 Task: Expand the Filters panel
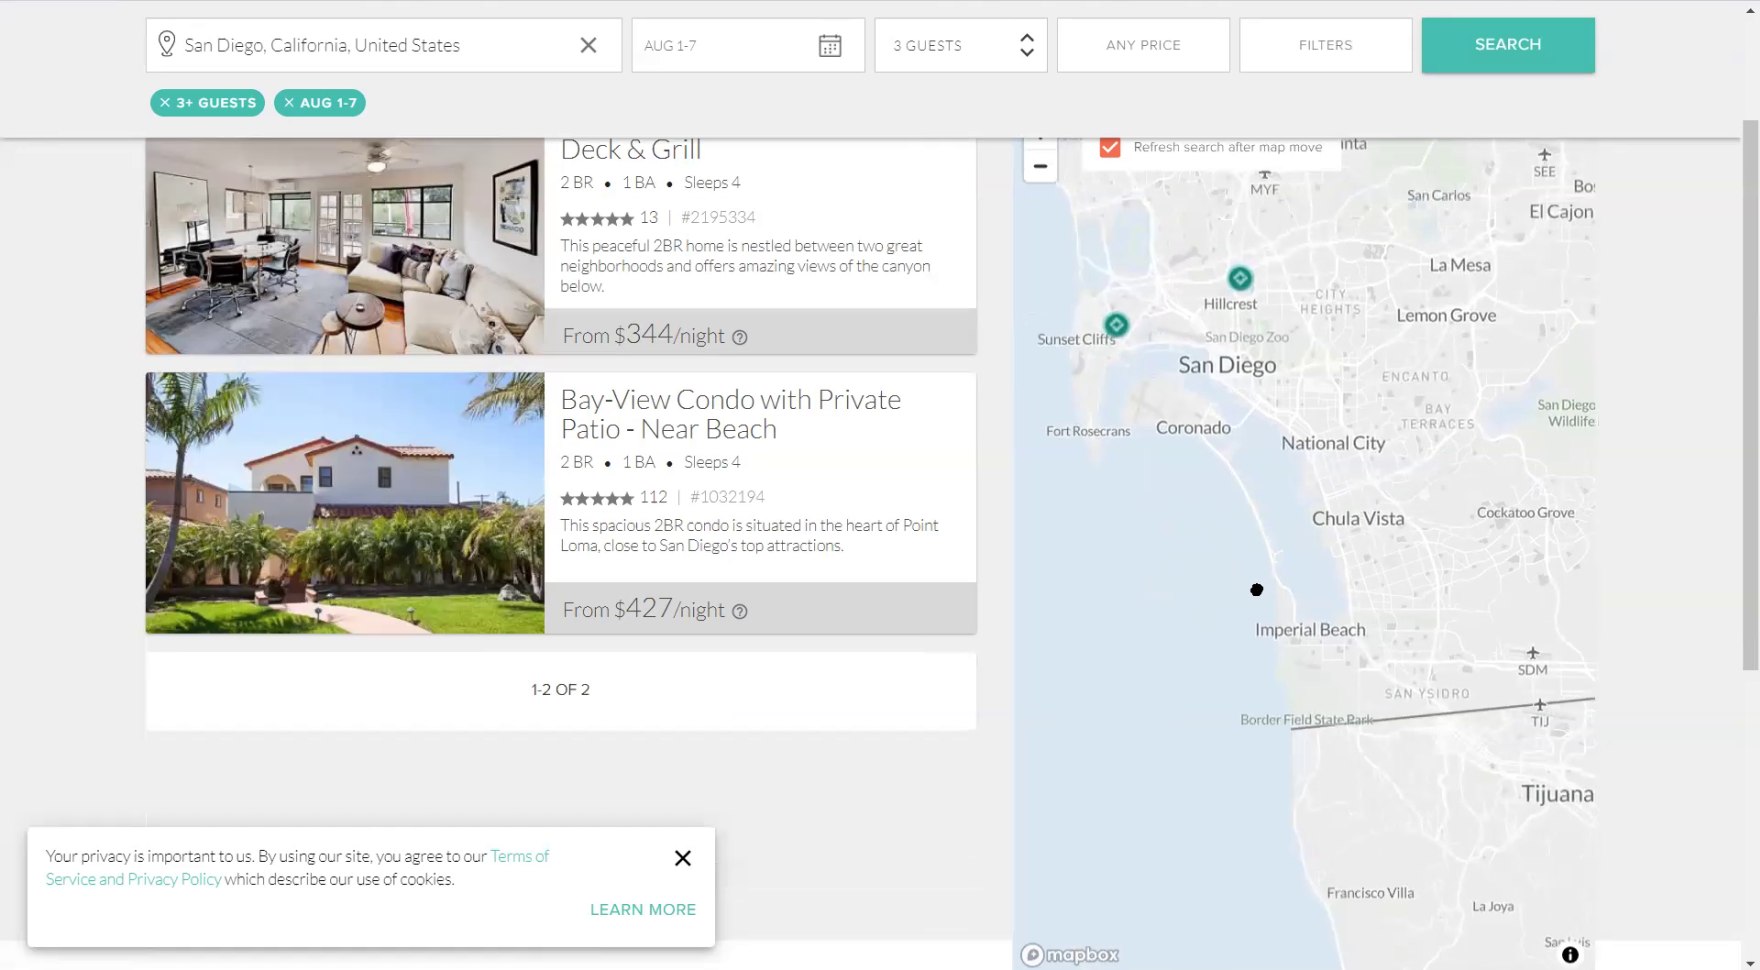click(1325, 45)
